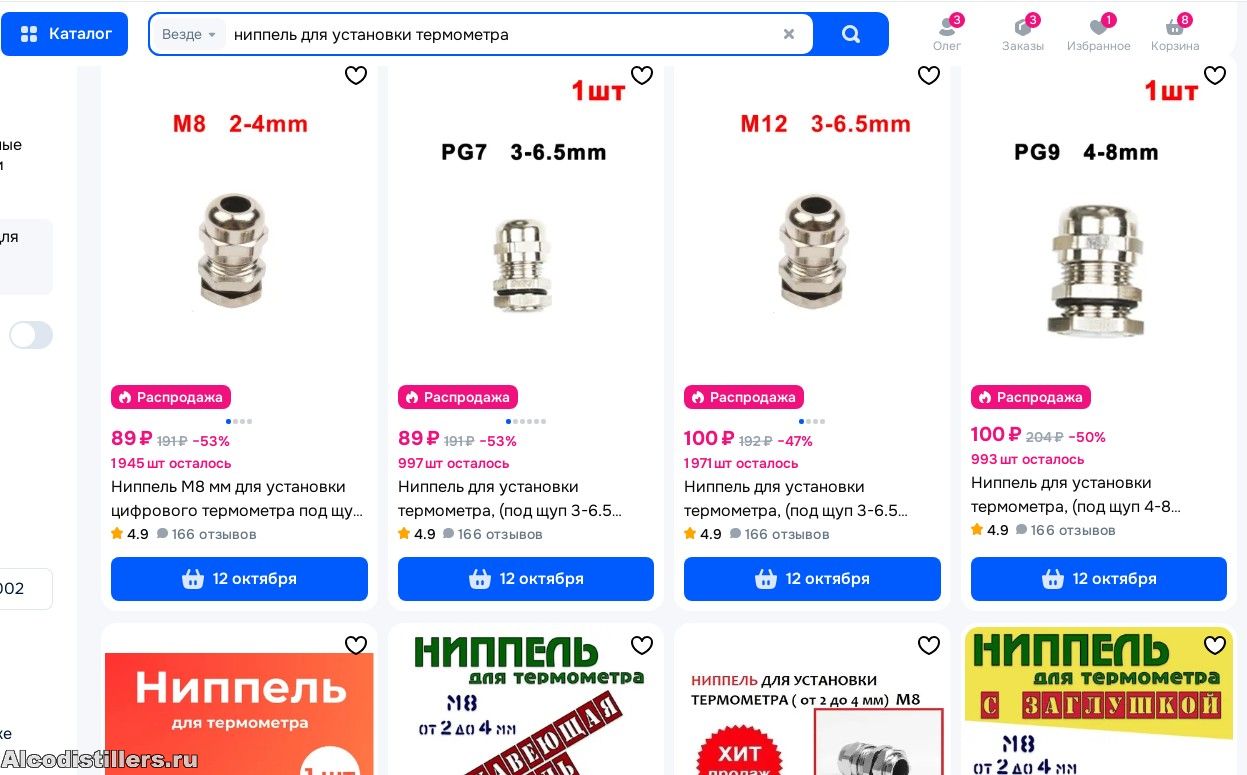Toggle the switch in the left filter sidebar
The height and width of the screenshot is (775, 1247).
[x=31, y=335]
